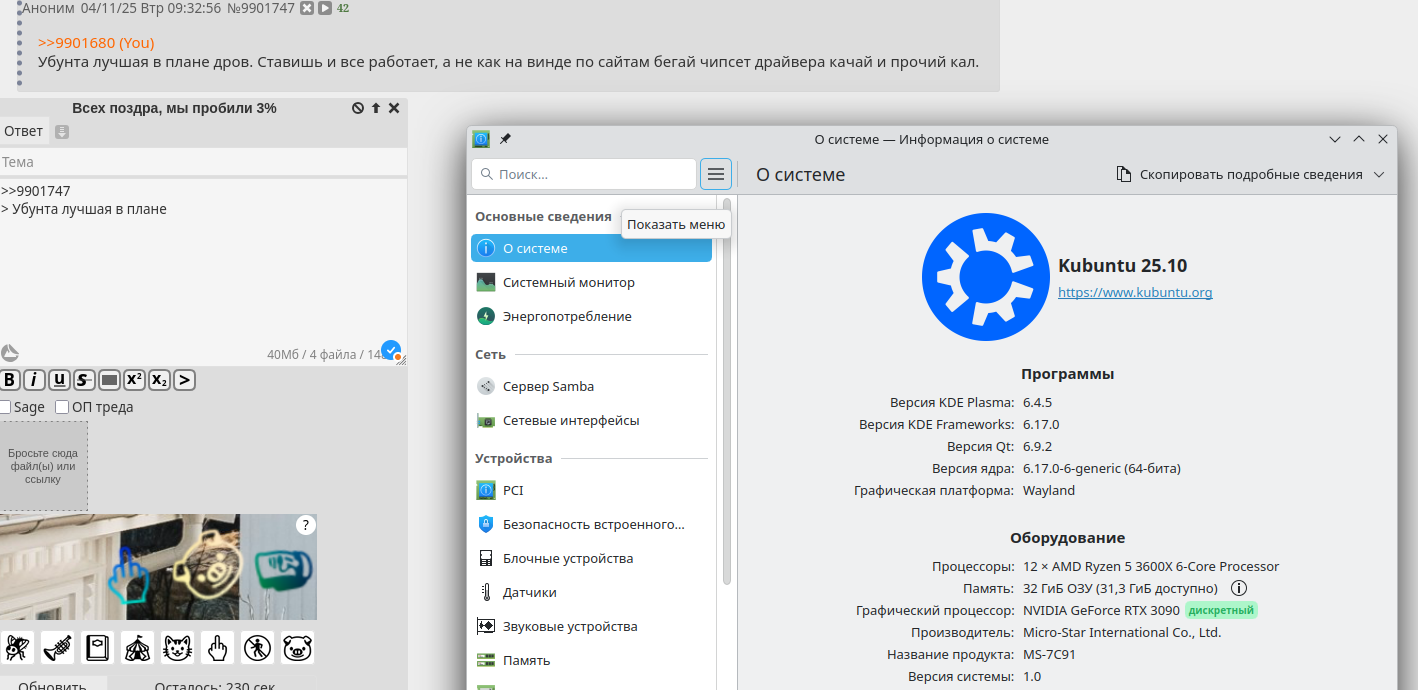The width and height of the screenshot is (1418, 690).
Task: Apply strikethrough formatting in reply form
Action: (x=84, y=380)
